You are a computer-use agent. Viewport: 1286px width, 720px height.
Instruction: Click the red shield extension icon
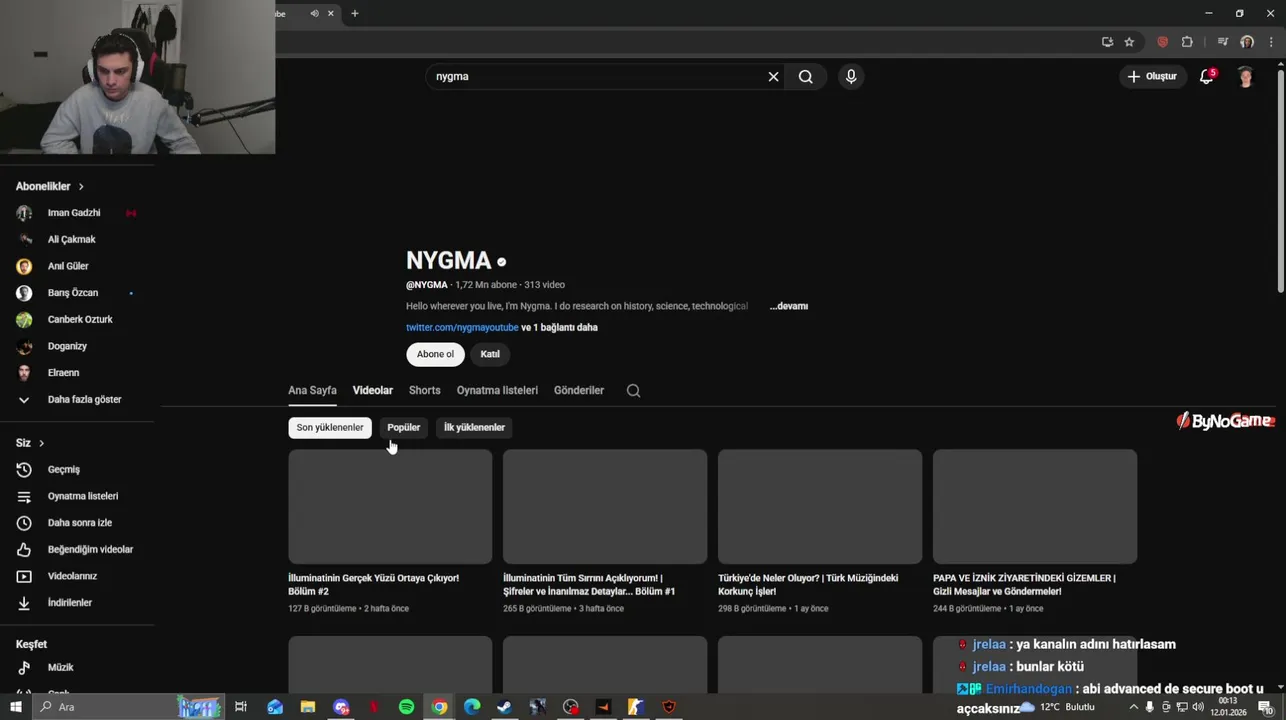[1162, 42]
